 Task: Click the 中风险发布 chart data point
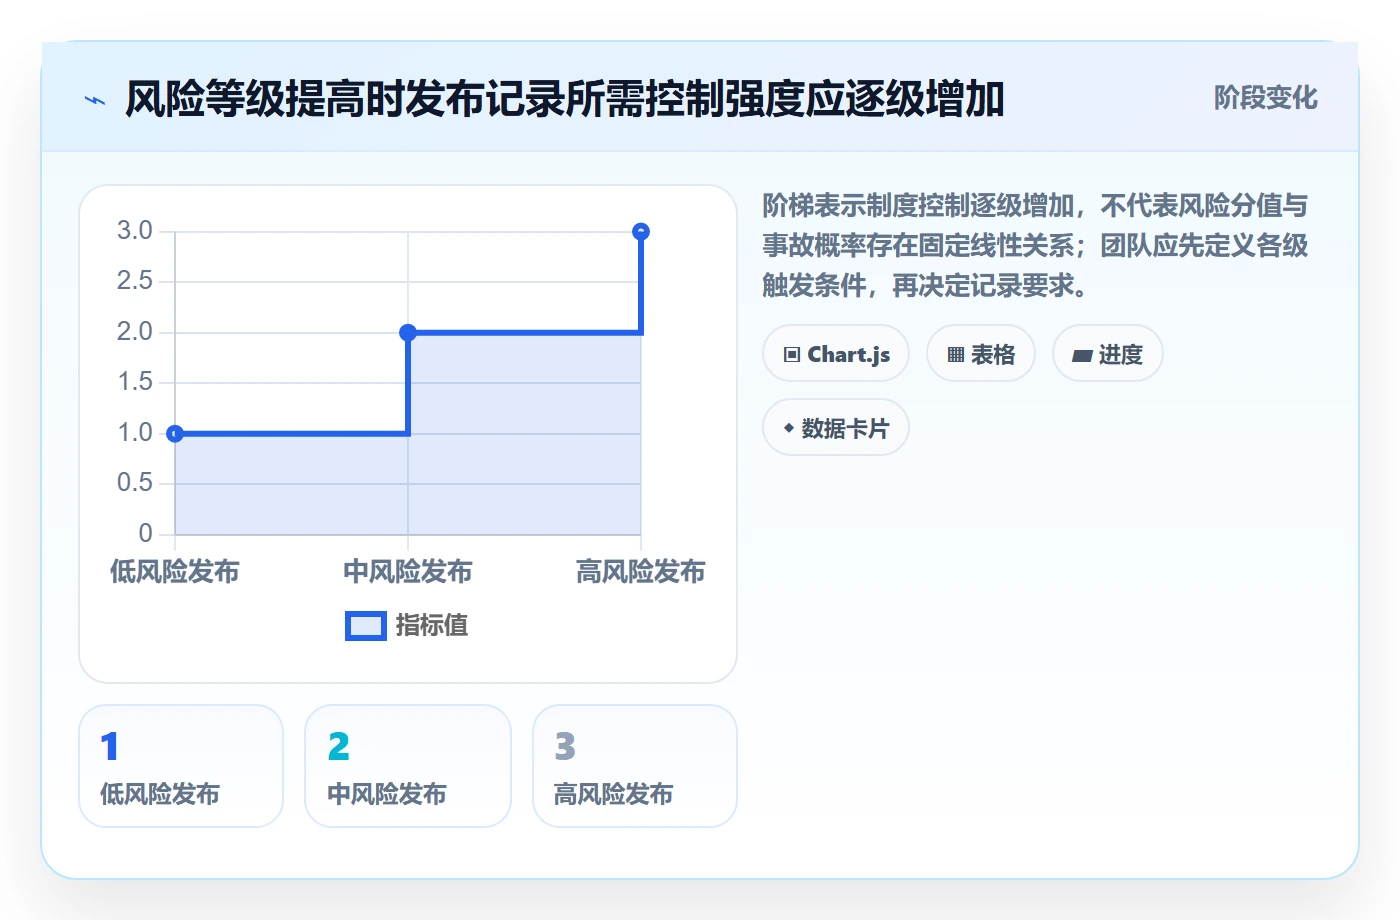[x=408, y=332]
